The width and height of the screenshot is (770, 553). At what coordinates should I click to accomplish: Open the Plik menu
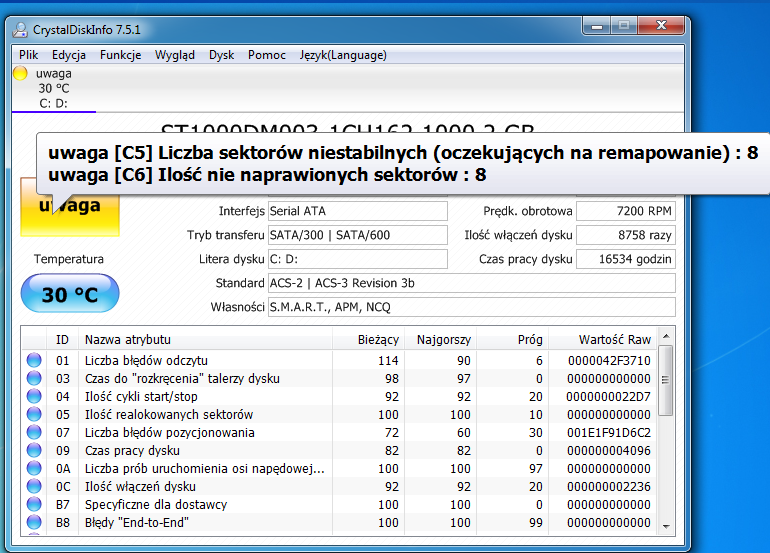pos(28,55)
